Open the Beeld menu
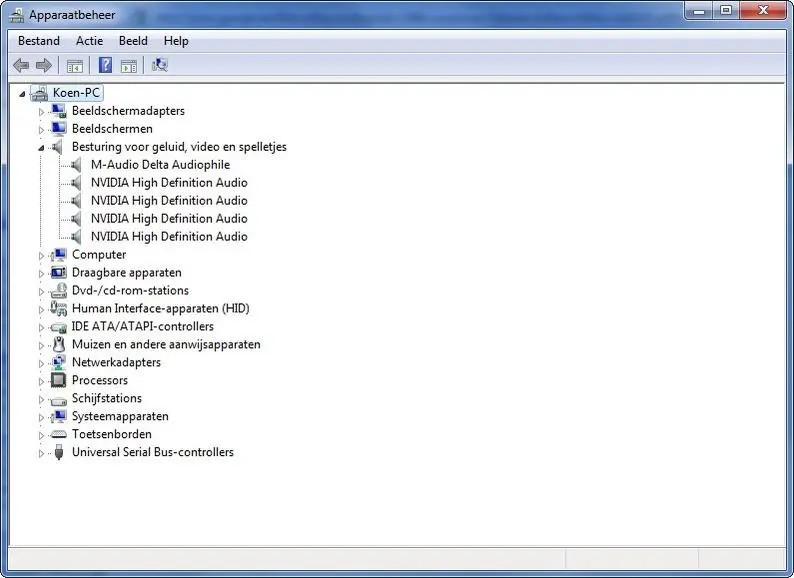Viewport: 794px width, 578px height. 133,41
